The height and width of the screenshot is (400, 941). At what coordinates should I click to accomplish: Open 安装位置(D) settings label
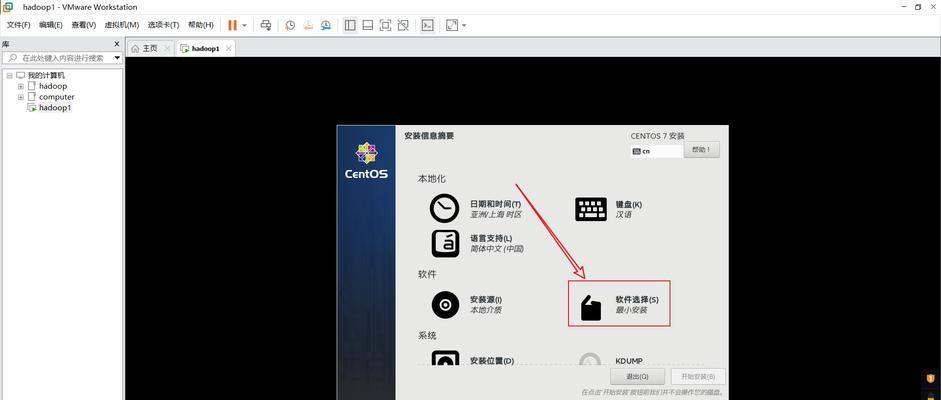point(492,361)
